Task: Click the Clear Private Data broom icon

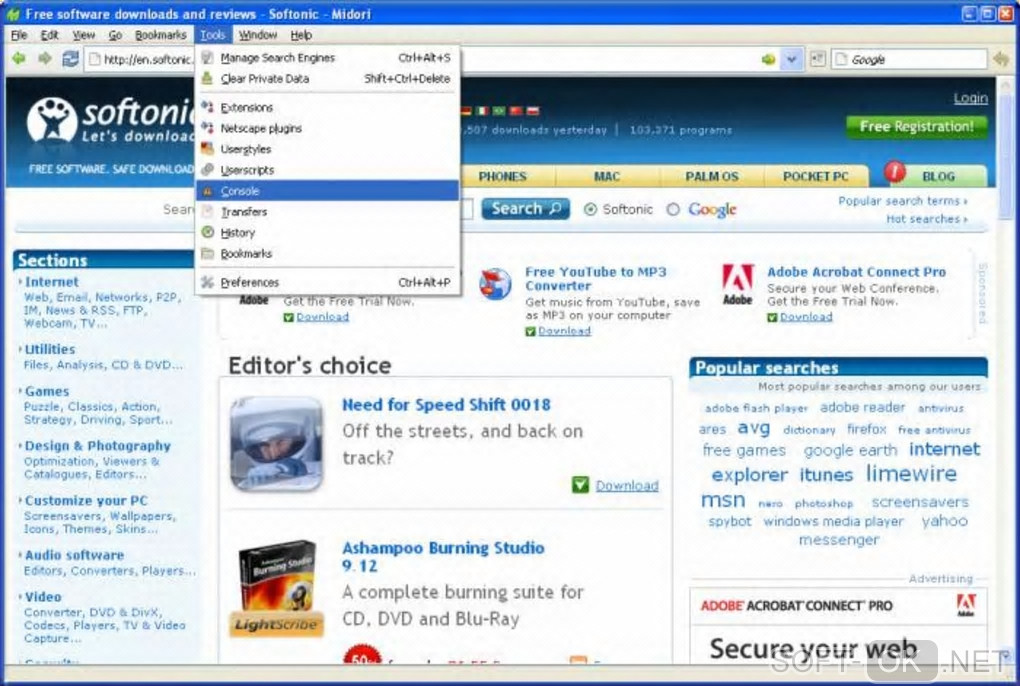Action: click(x=208, y=79)
